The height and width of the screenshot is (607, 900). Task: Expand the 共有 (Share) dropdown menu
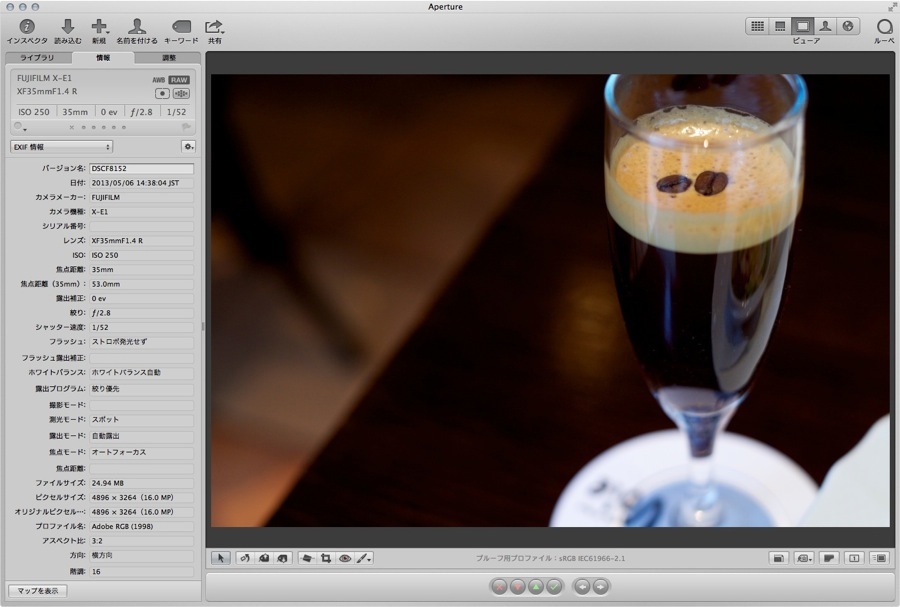click(x=214, y=27)
